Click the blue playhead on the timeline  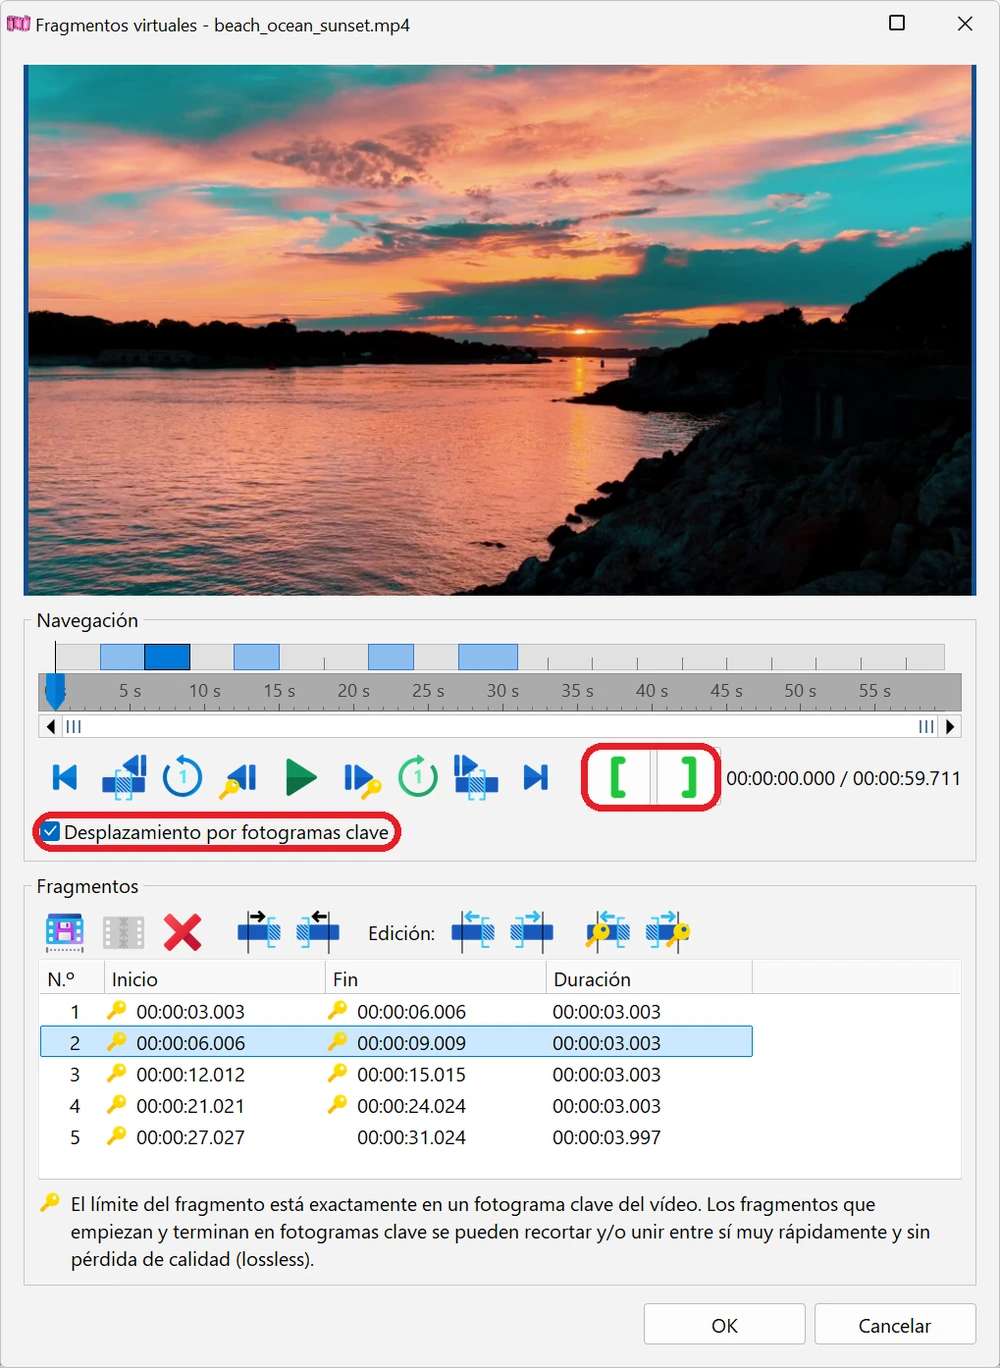(56, 690)
